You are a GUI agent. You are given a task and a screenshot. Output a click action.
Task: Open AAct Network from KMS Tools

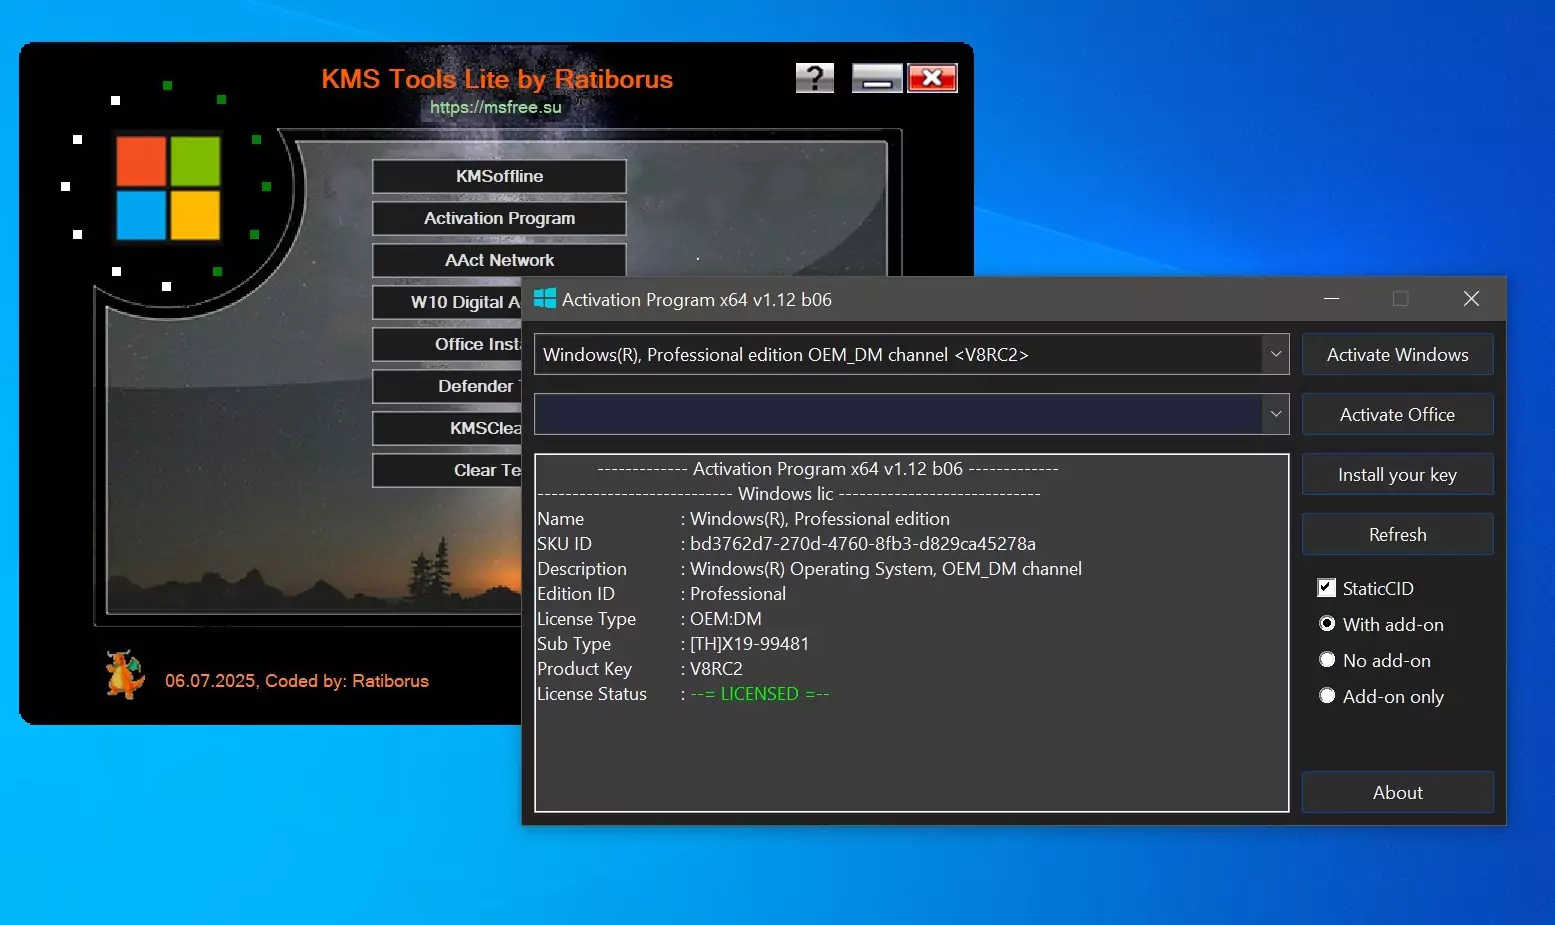pyautogui.click(x=499, y=260)
